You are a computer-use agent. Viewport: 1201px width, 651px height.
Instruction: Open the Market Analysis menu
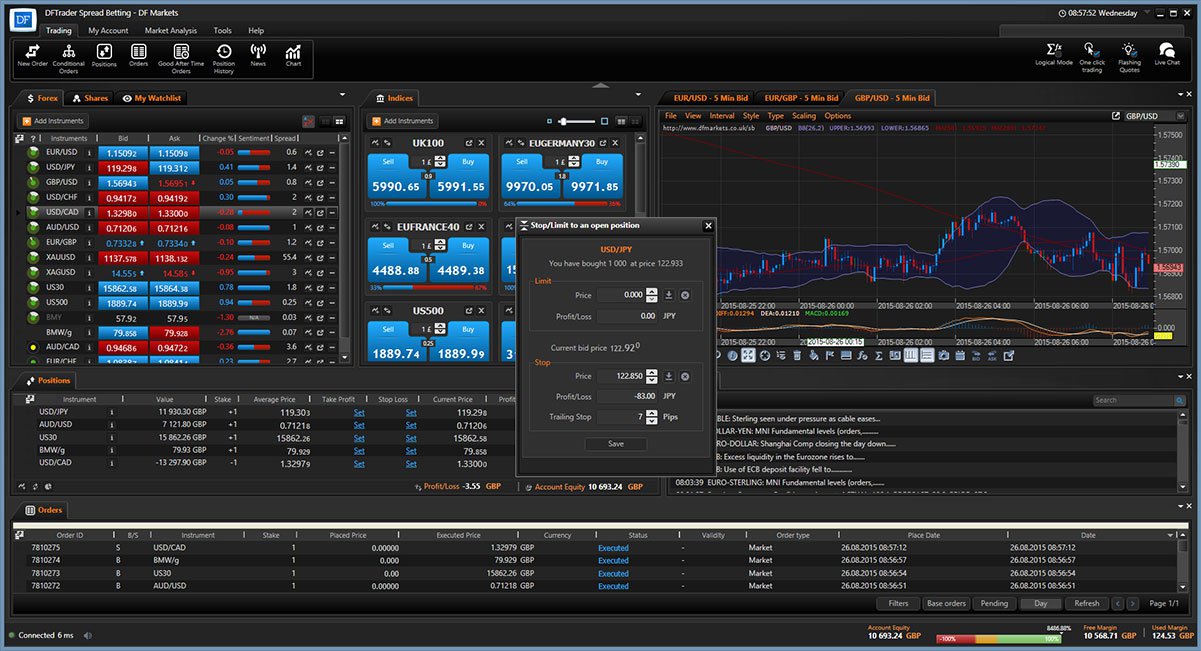(170, 31)
